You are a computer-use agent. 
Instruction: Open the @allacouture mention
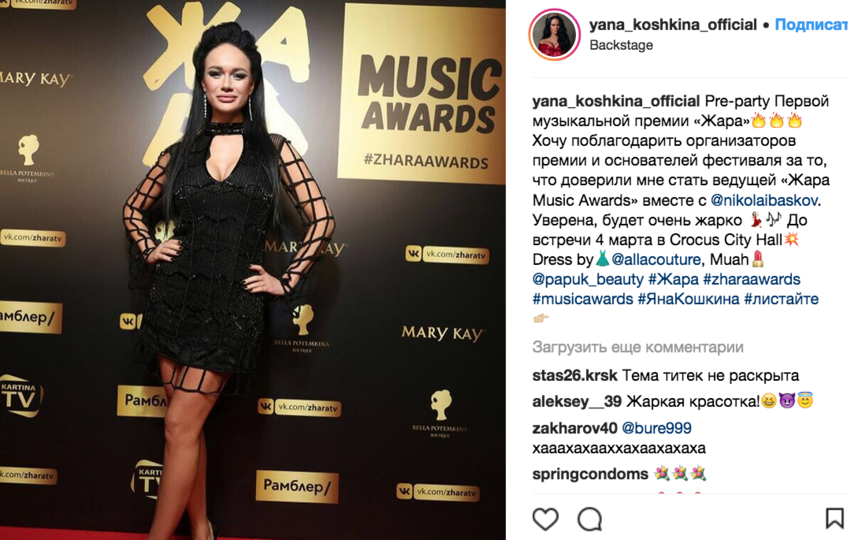point(656,259)
